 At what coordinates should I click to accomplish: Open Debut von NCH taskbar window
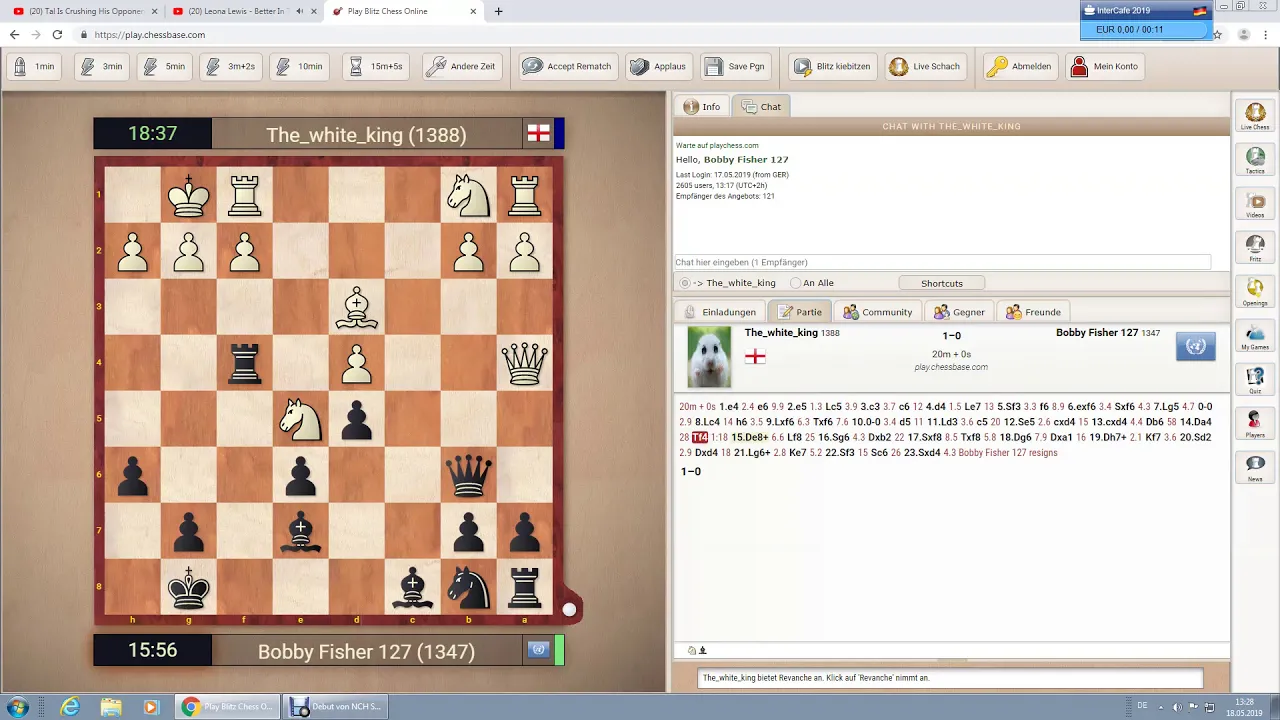335,707
